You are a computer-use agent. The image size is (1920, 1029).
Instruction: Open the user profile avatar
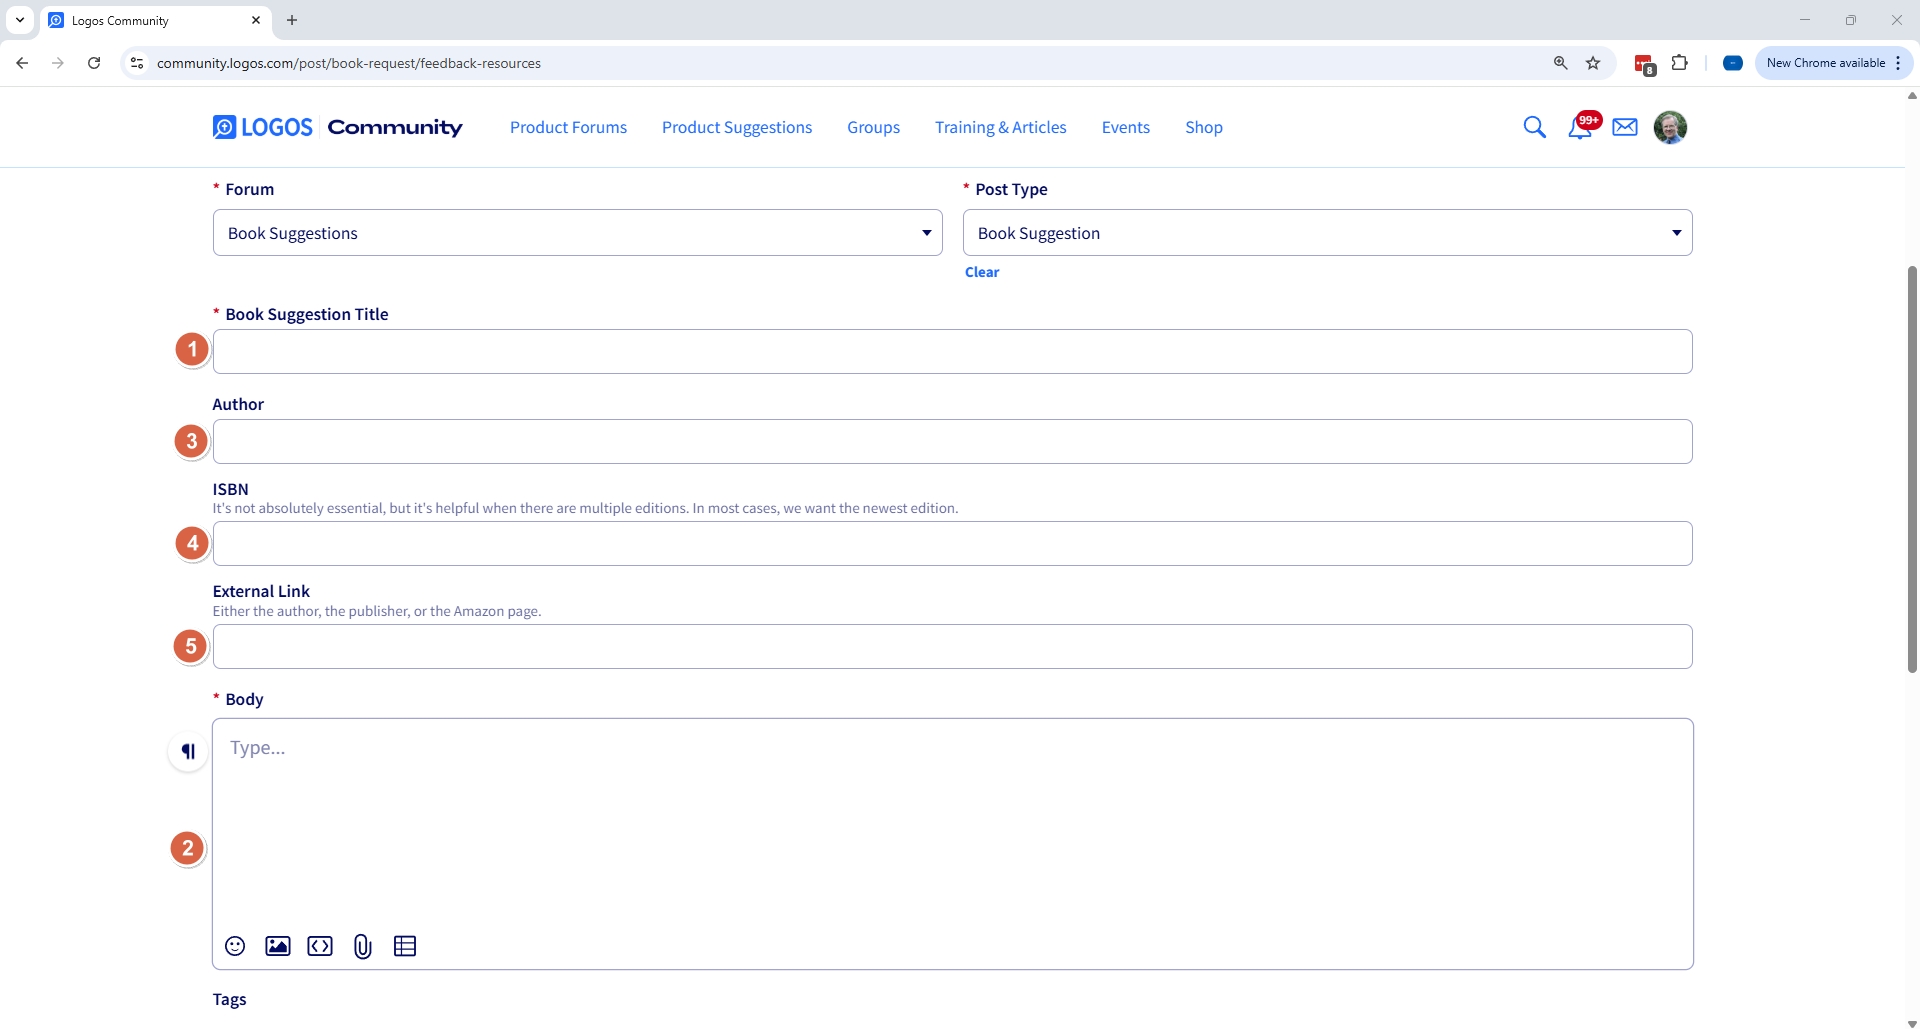tap(1670, 127)
